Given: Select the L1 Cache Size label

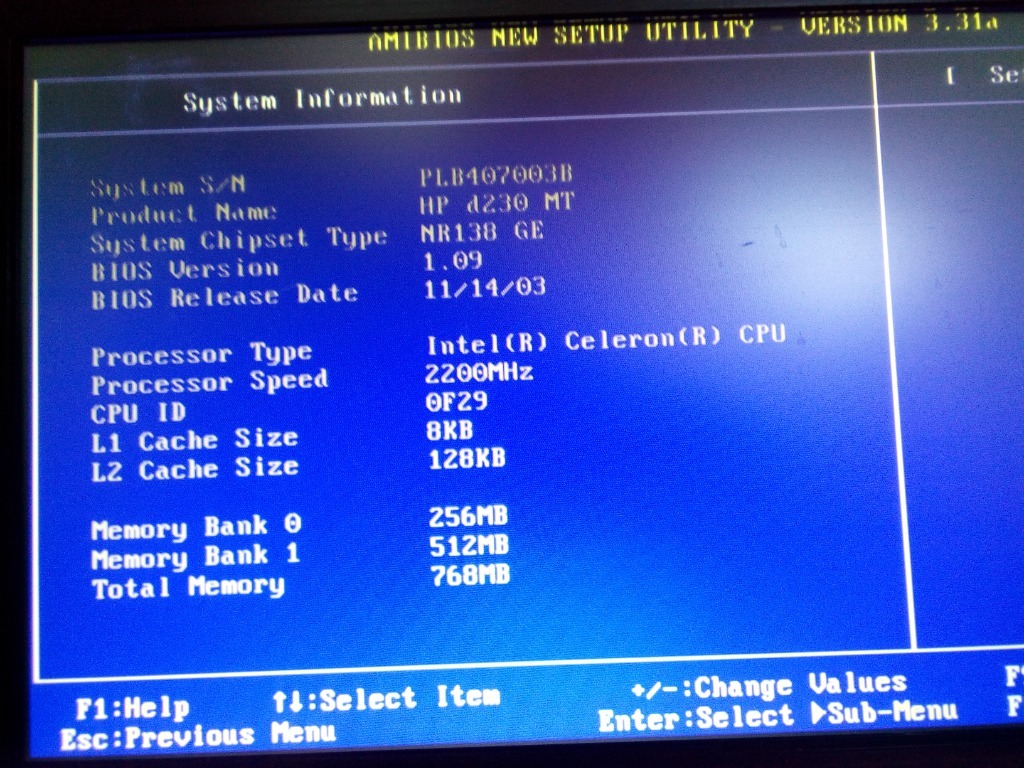Looking at the screenshot, I should pos(194,441).
